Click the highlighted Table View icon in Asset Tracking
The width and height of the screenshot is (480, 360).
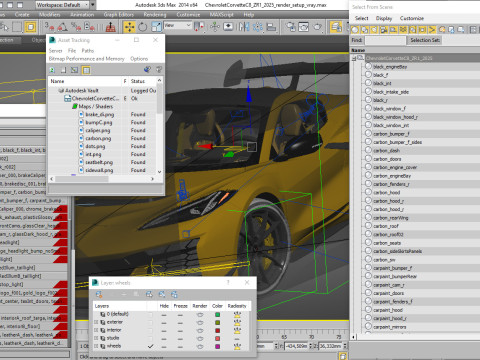[86, 70]
